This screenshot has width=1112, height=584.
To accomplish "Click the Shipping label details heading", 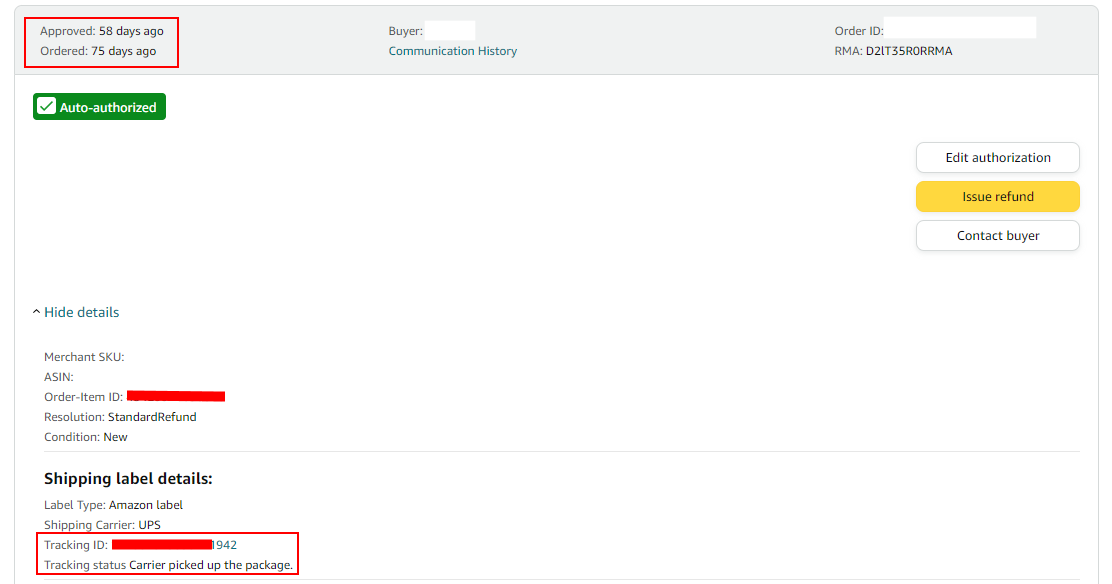I will (128, 479).
